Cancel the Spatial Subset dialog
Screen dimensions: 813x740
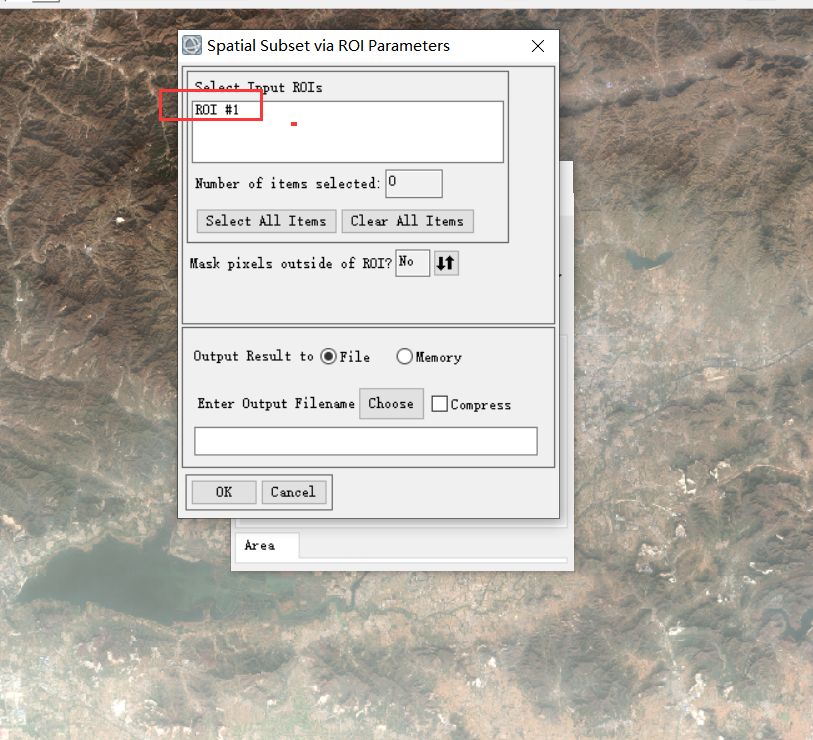click(x=294, y=492)
